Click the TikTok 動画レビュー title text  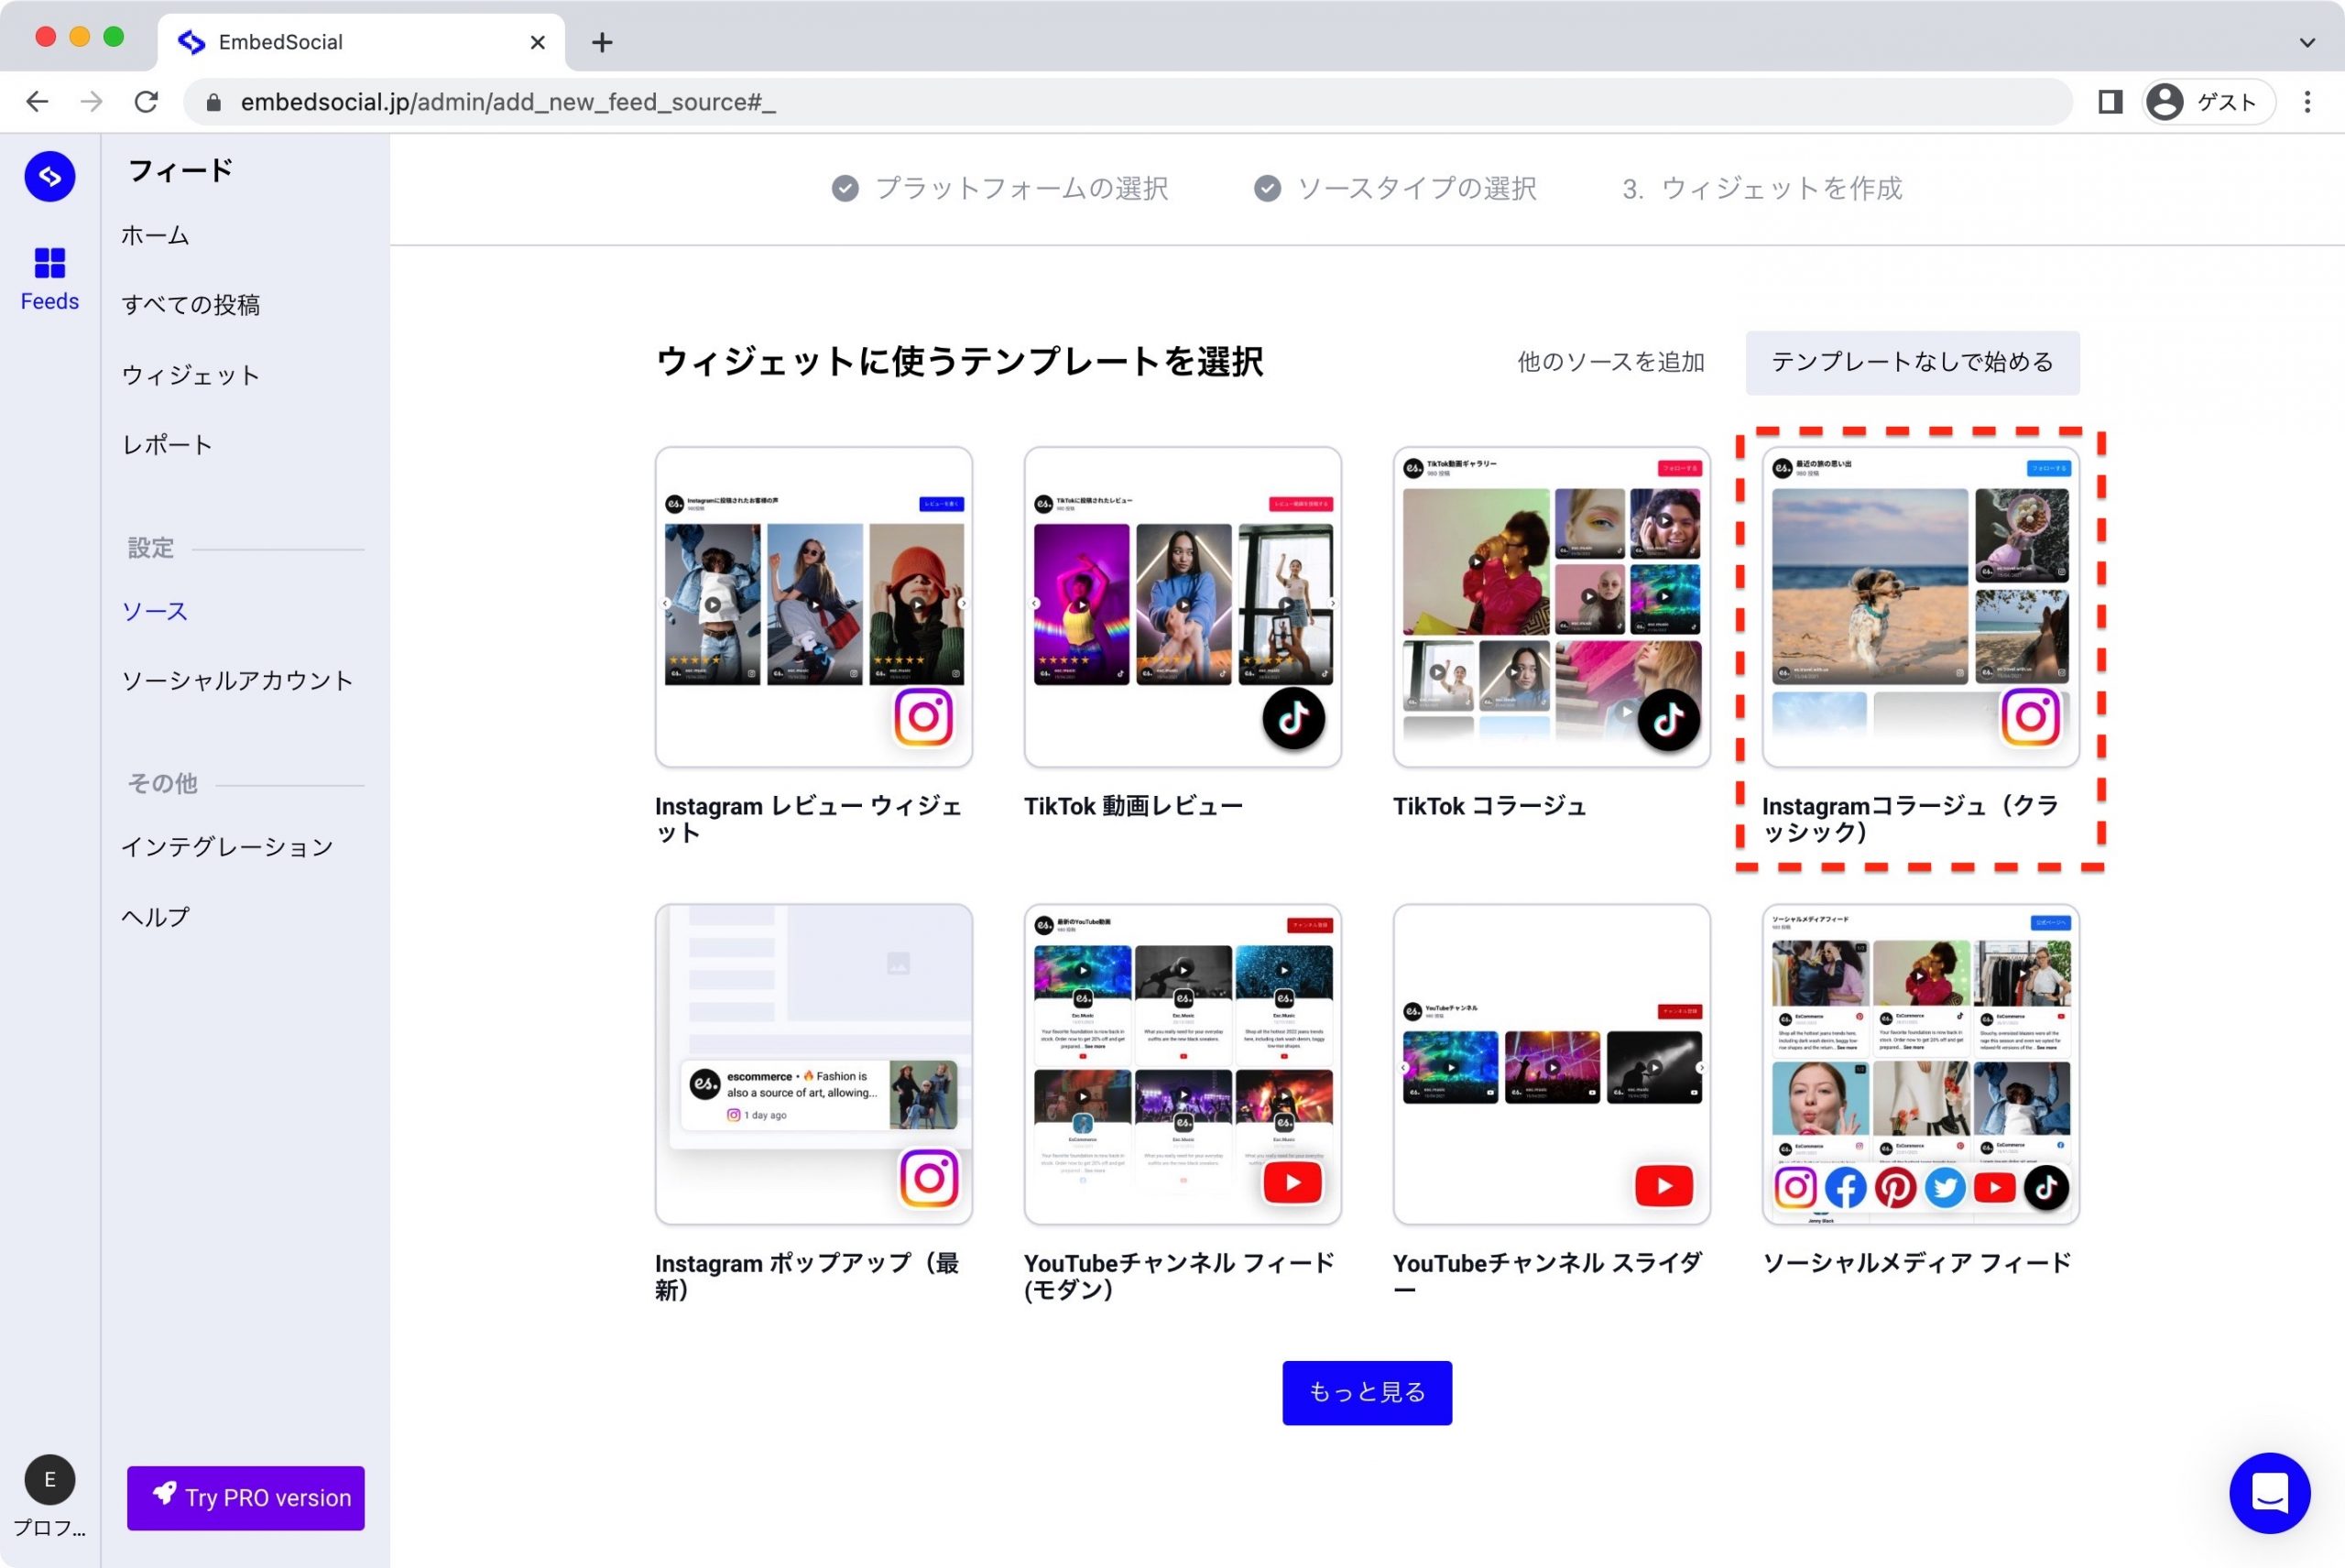coord(1133,806)
